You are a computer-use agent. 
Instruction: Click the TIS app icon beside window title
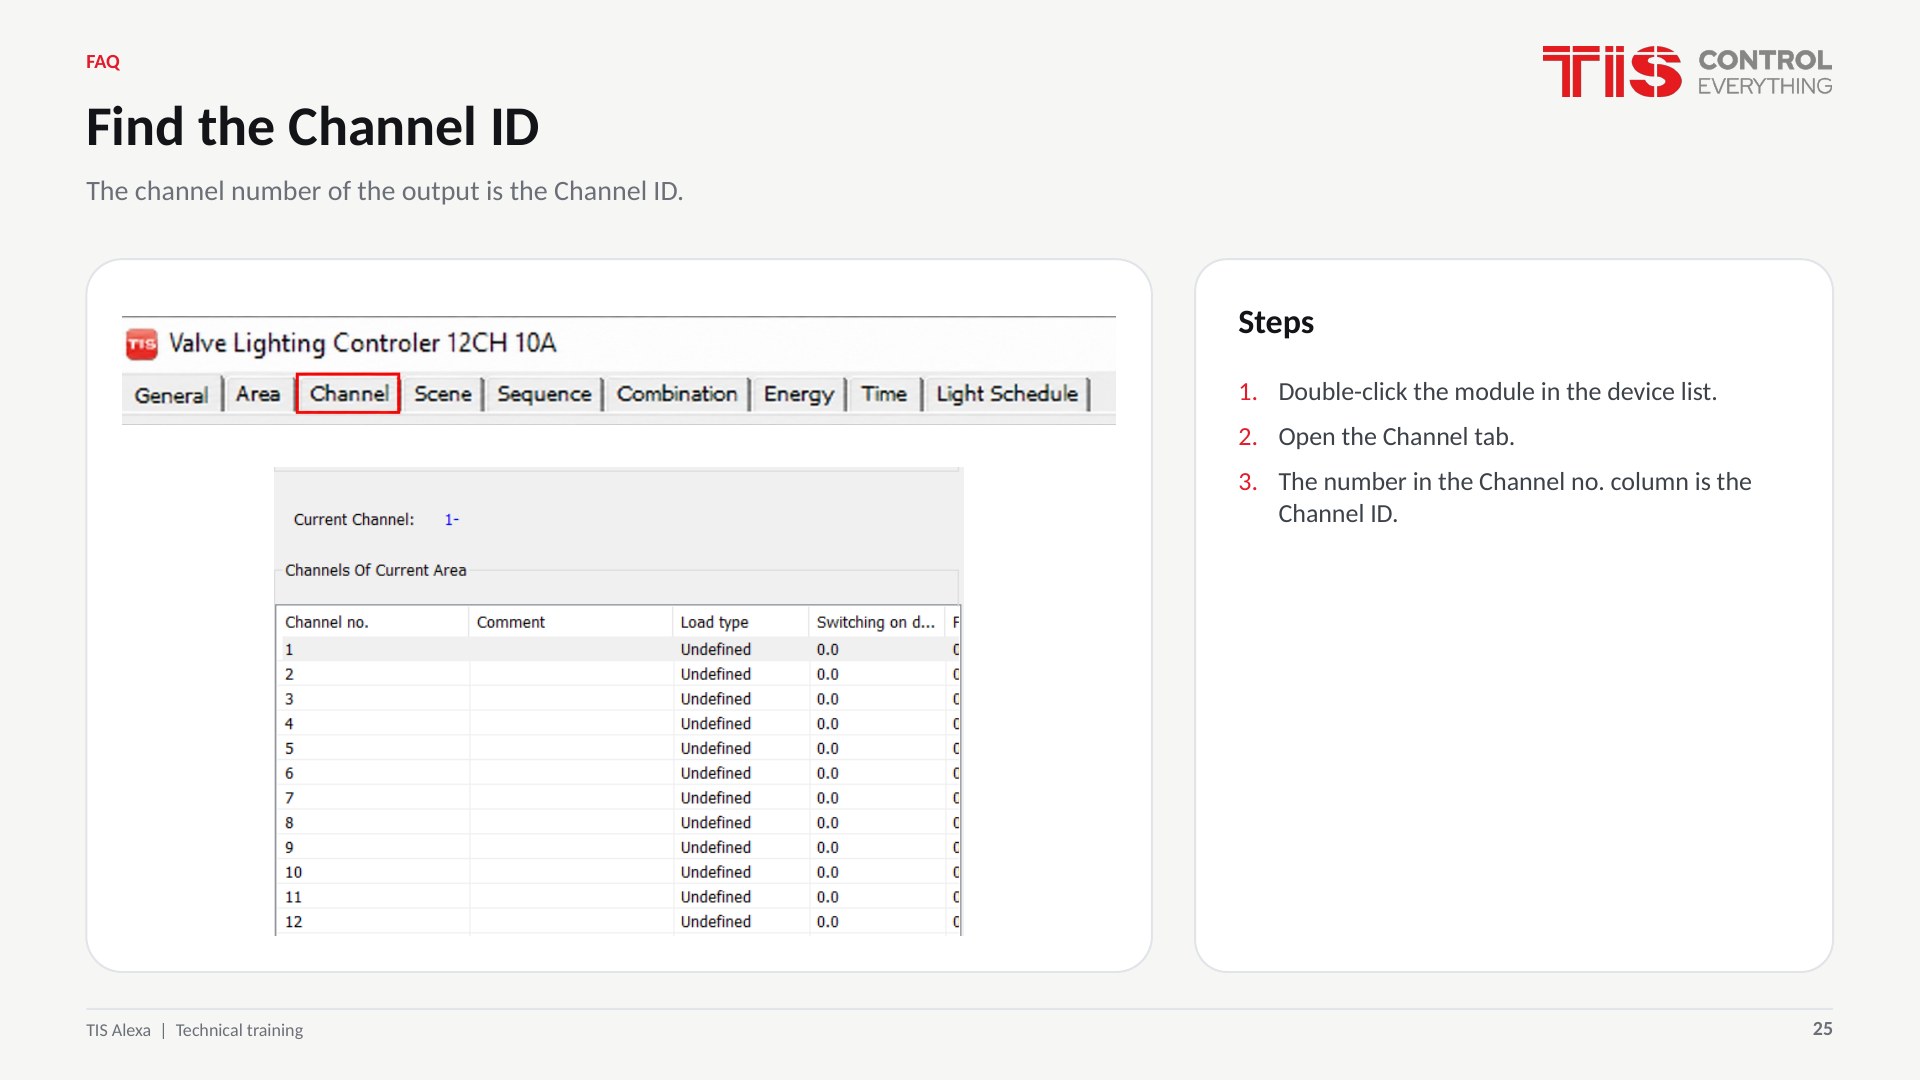[x=141, y=344]
